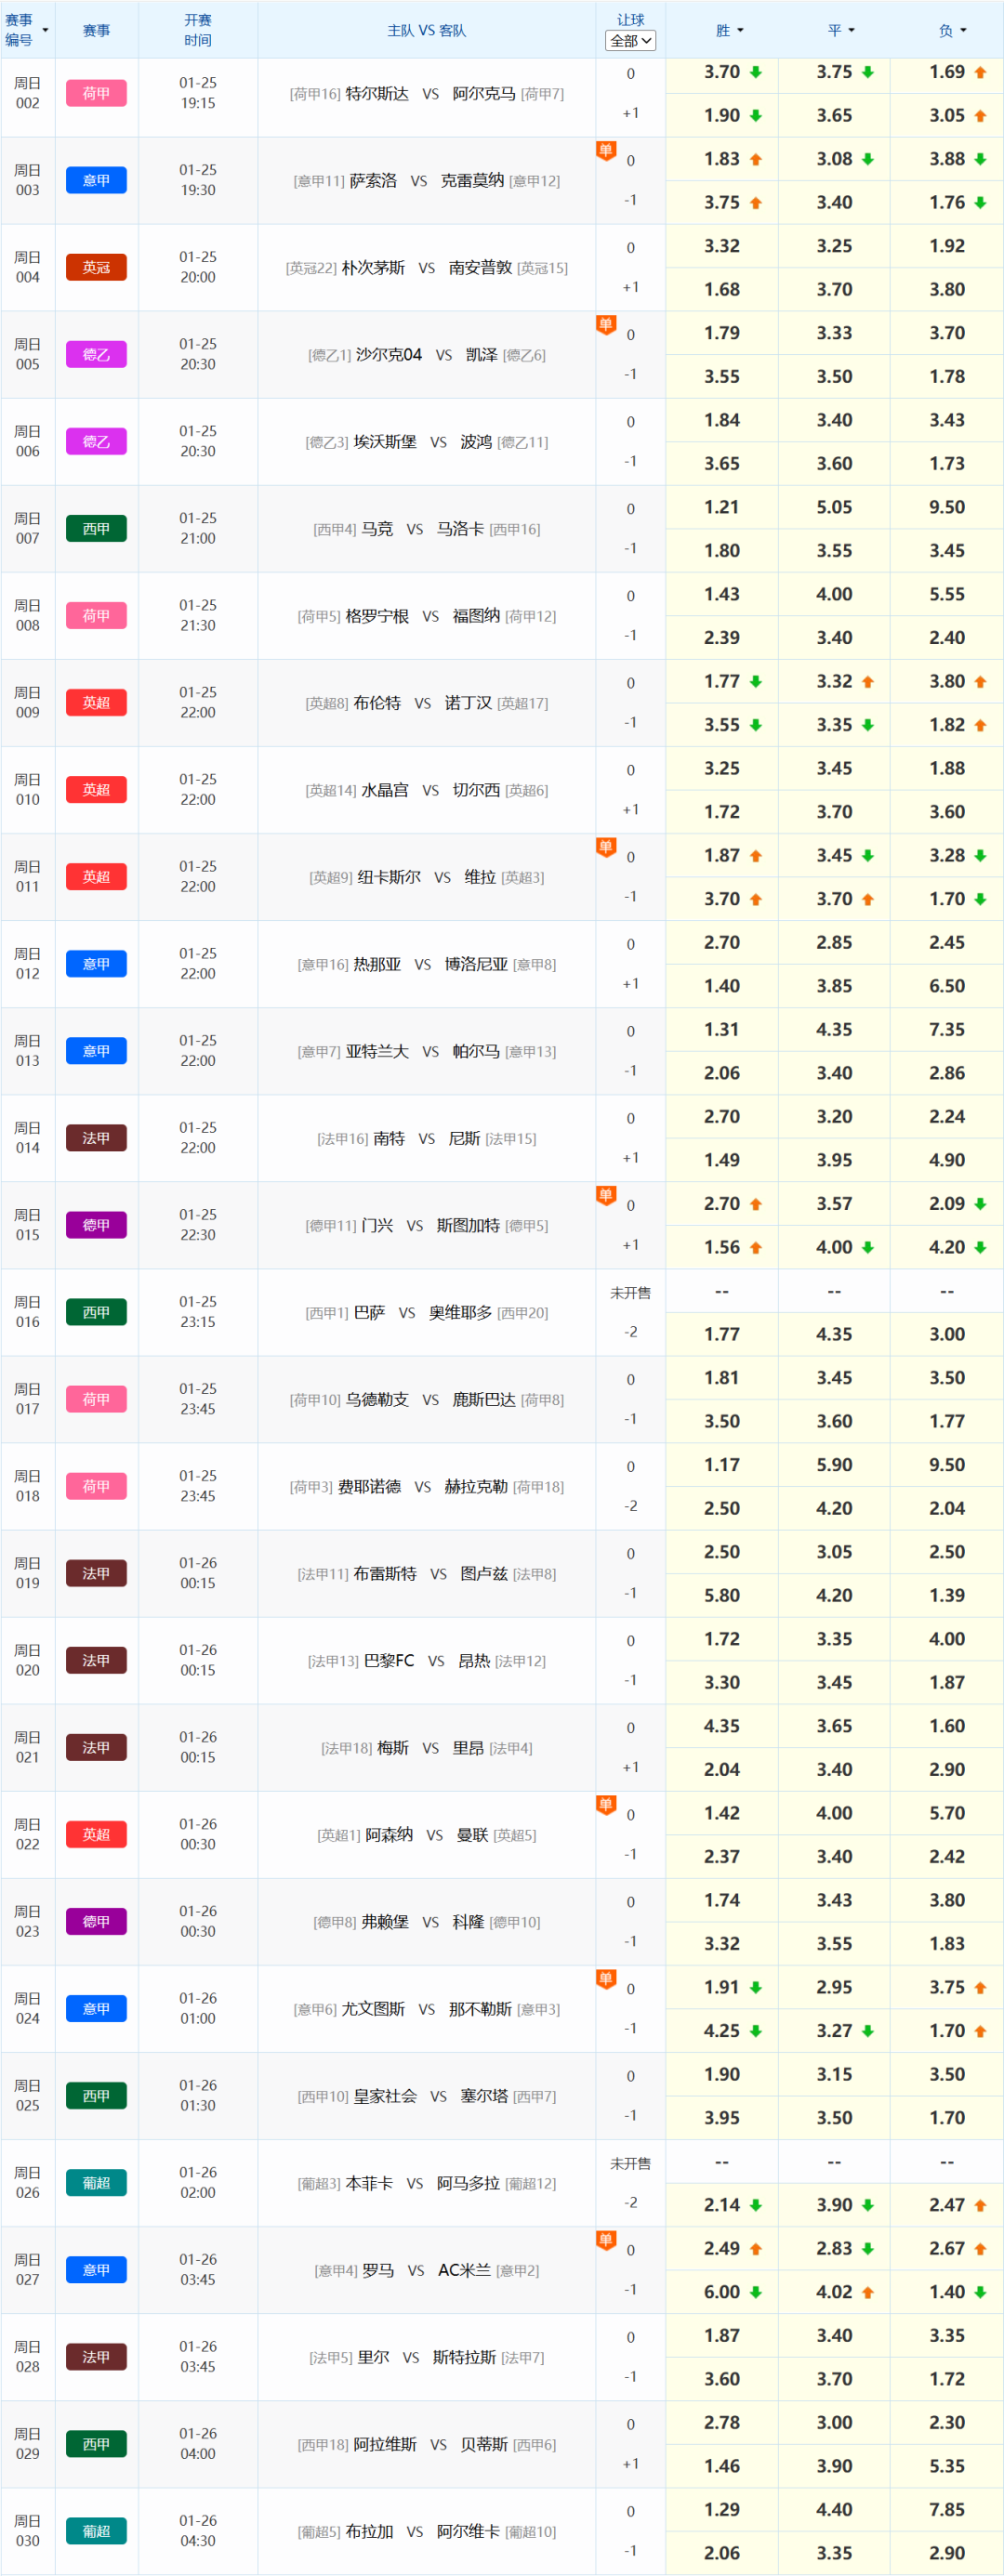Open the 南安普敦 team link
This screenshot has height=2576, width=1004.
(480, 267)
